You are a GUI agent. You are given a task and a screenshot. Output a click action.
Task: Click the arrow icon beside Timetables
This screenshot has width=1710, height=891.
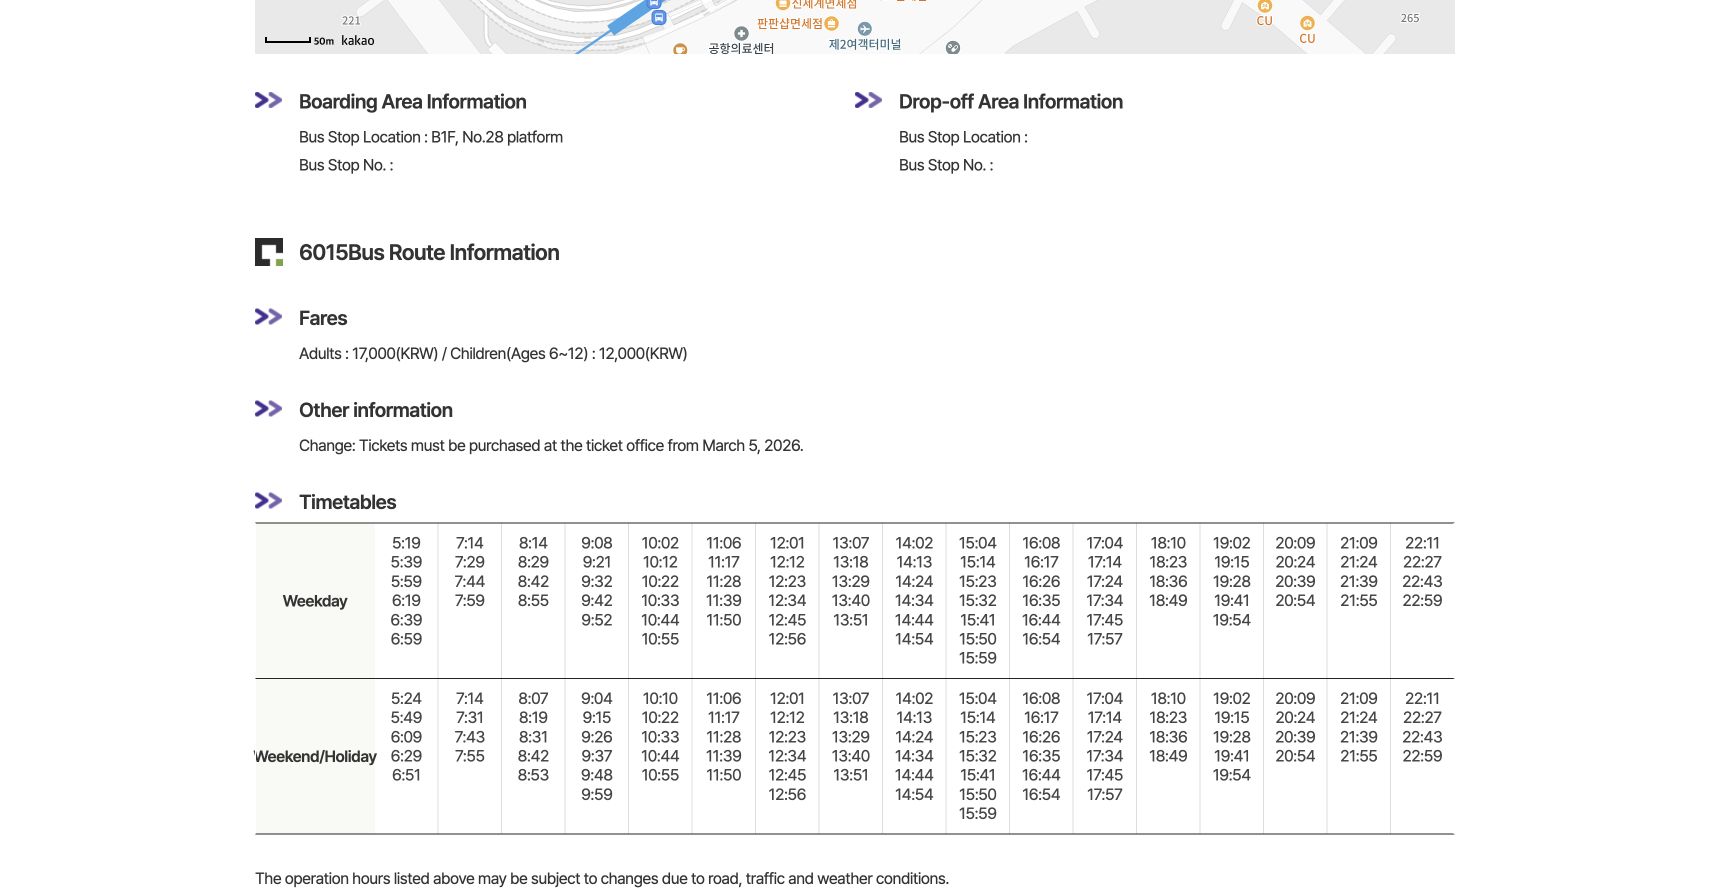(x=268, y=501)
